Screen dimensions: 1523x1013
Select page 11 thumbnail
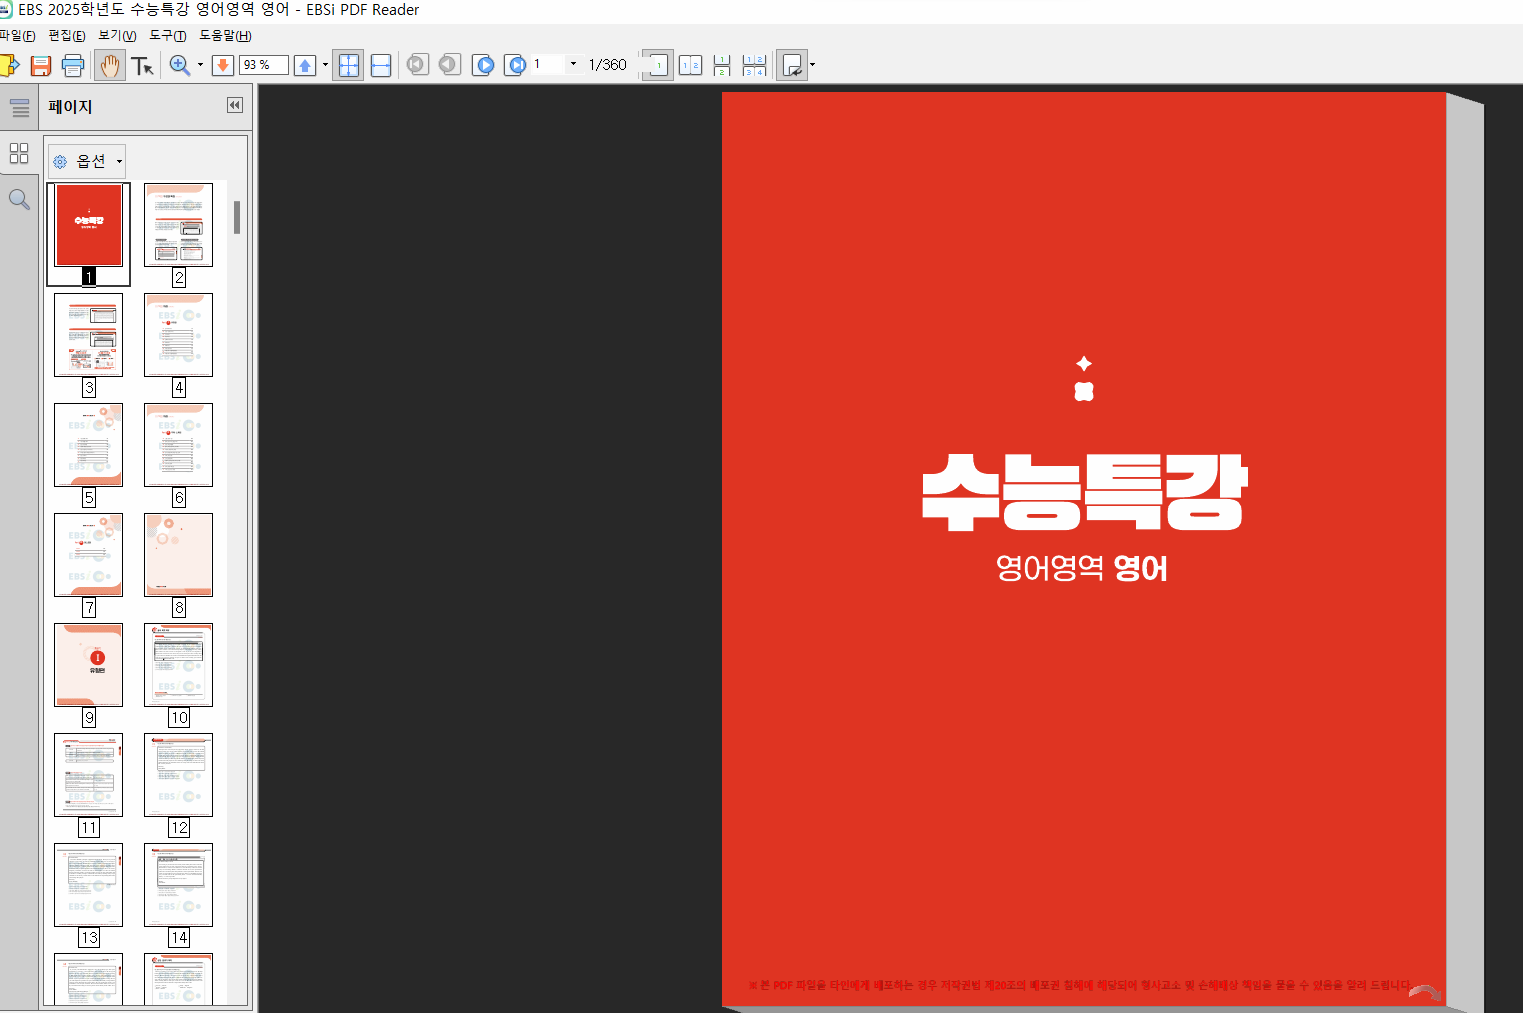coord(89,775)
